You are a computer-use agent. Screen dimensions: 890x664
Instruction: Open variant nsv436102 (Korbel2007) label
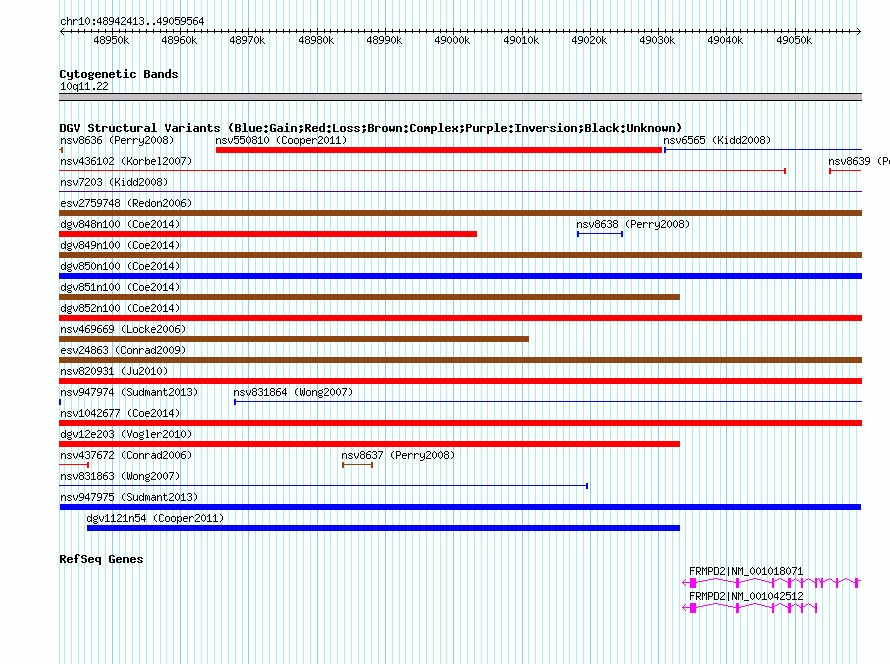[126, 161]
